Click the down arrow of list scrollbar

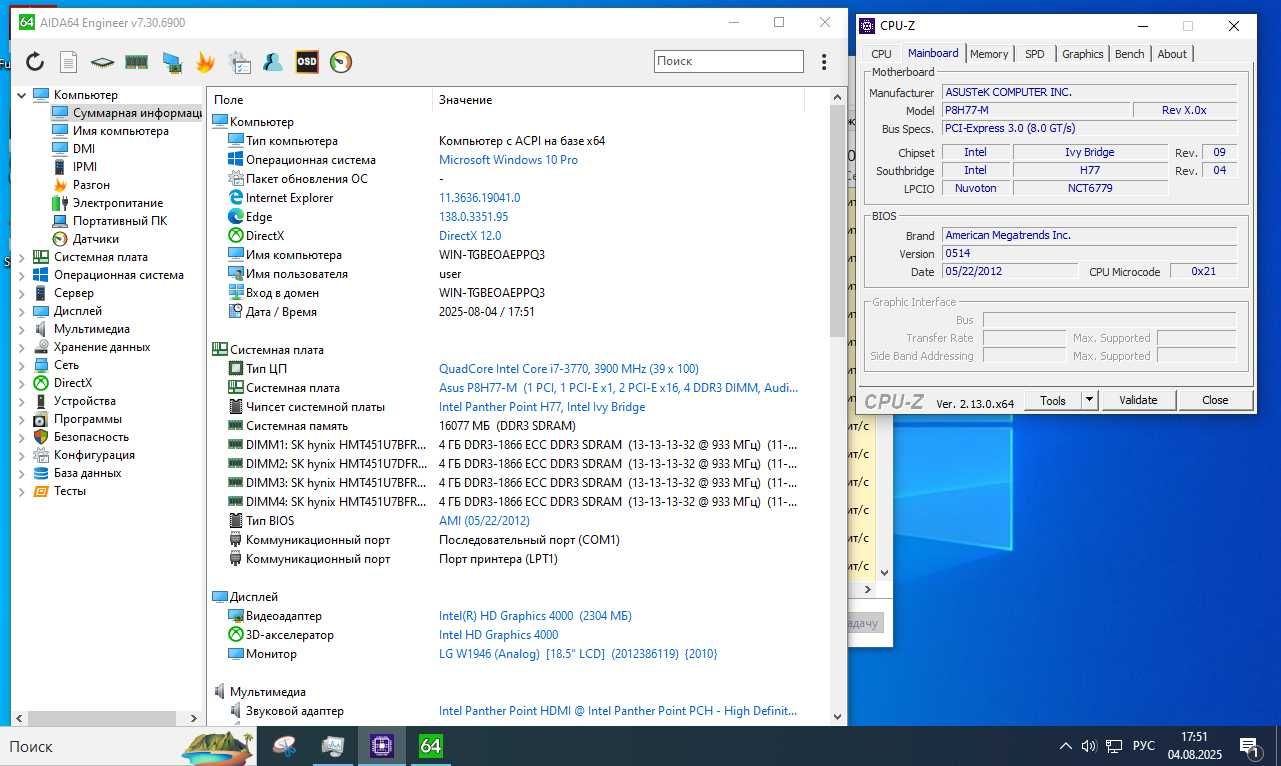[838, 716]
